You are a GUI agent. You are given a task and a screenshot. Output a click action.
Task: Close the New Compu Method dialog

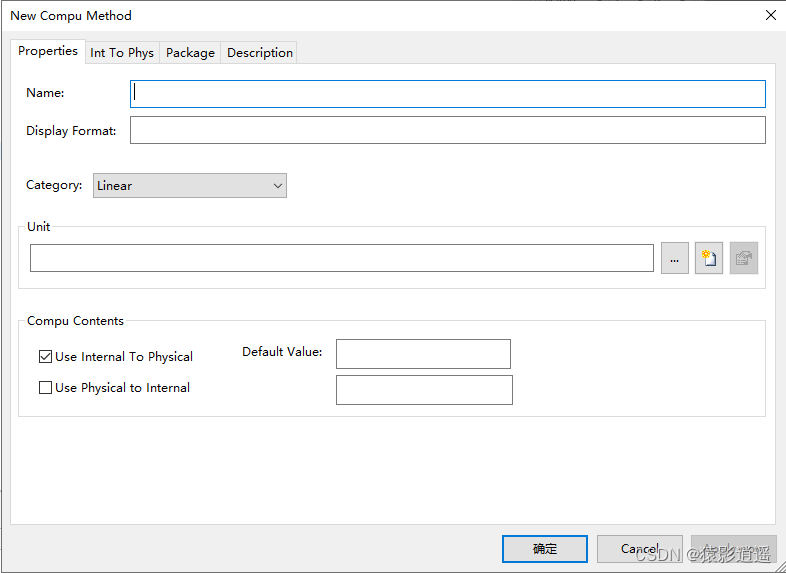click(771, 16)
